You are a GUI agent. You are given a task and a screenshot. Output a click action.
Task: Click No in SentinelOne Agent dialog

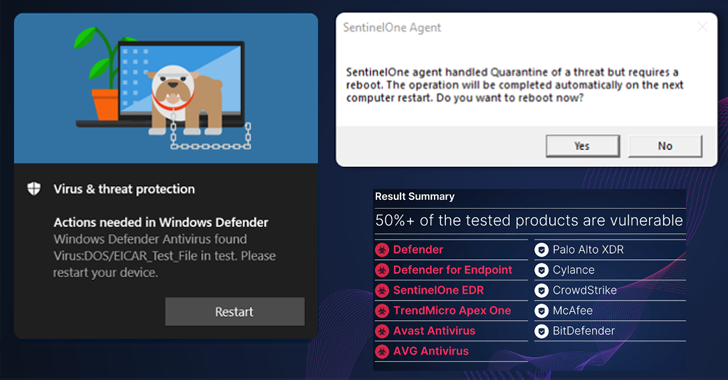pos(665,146)
